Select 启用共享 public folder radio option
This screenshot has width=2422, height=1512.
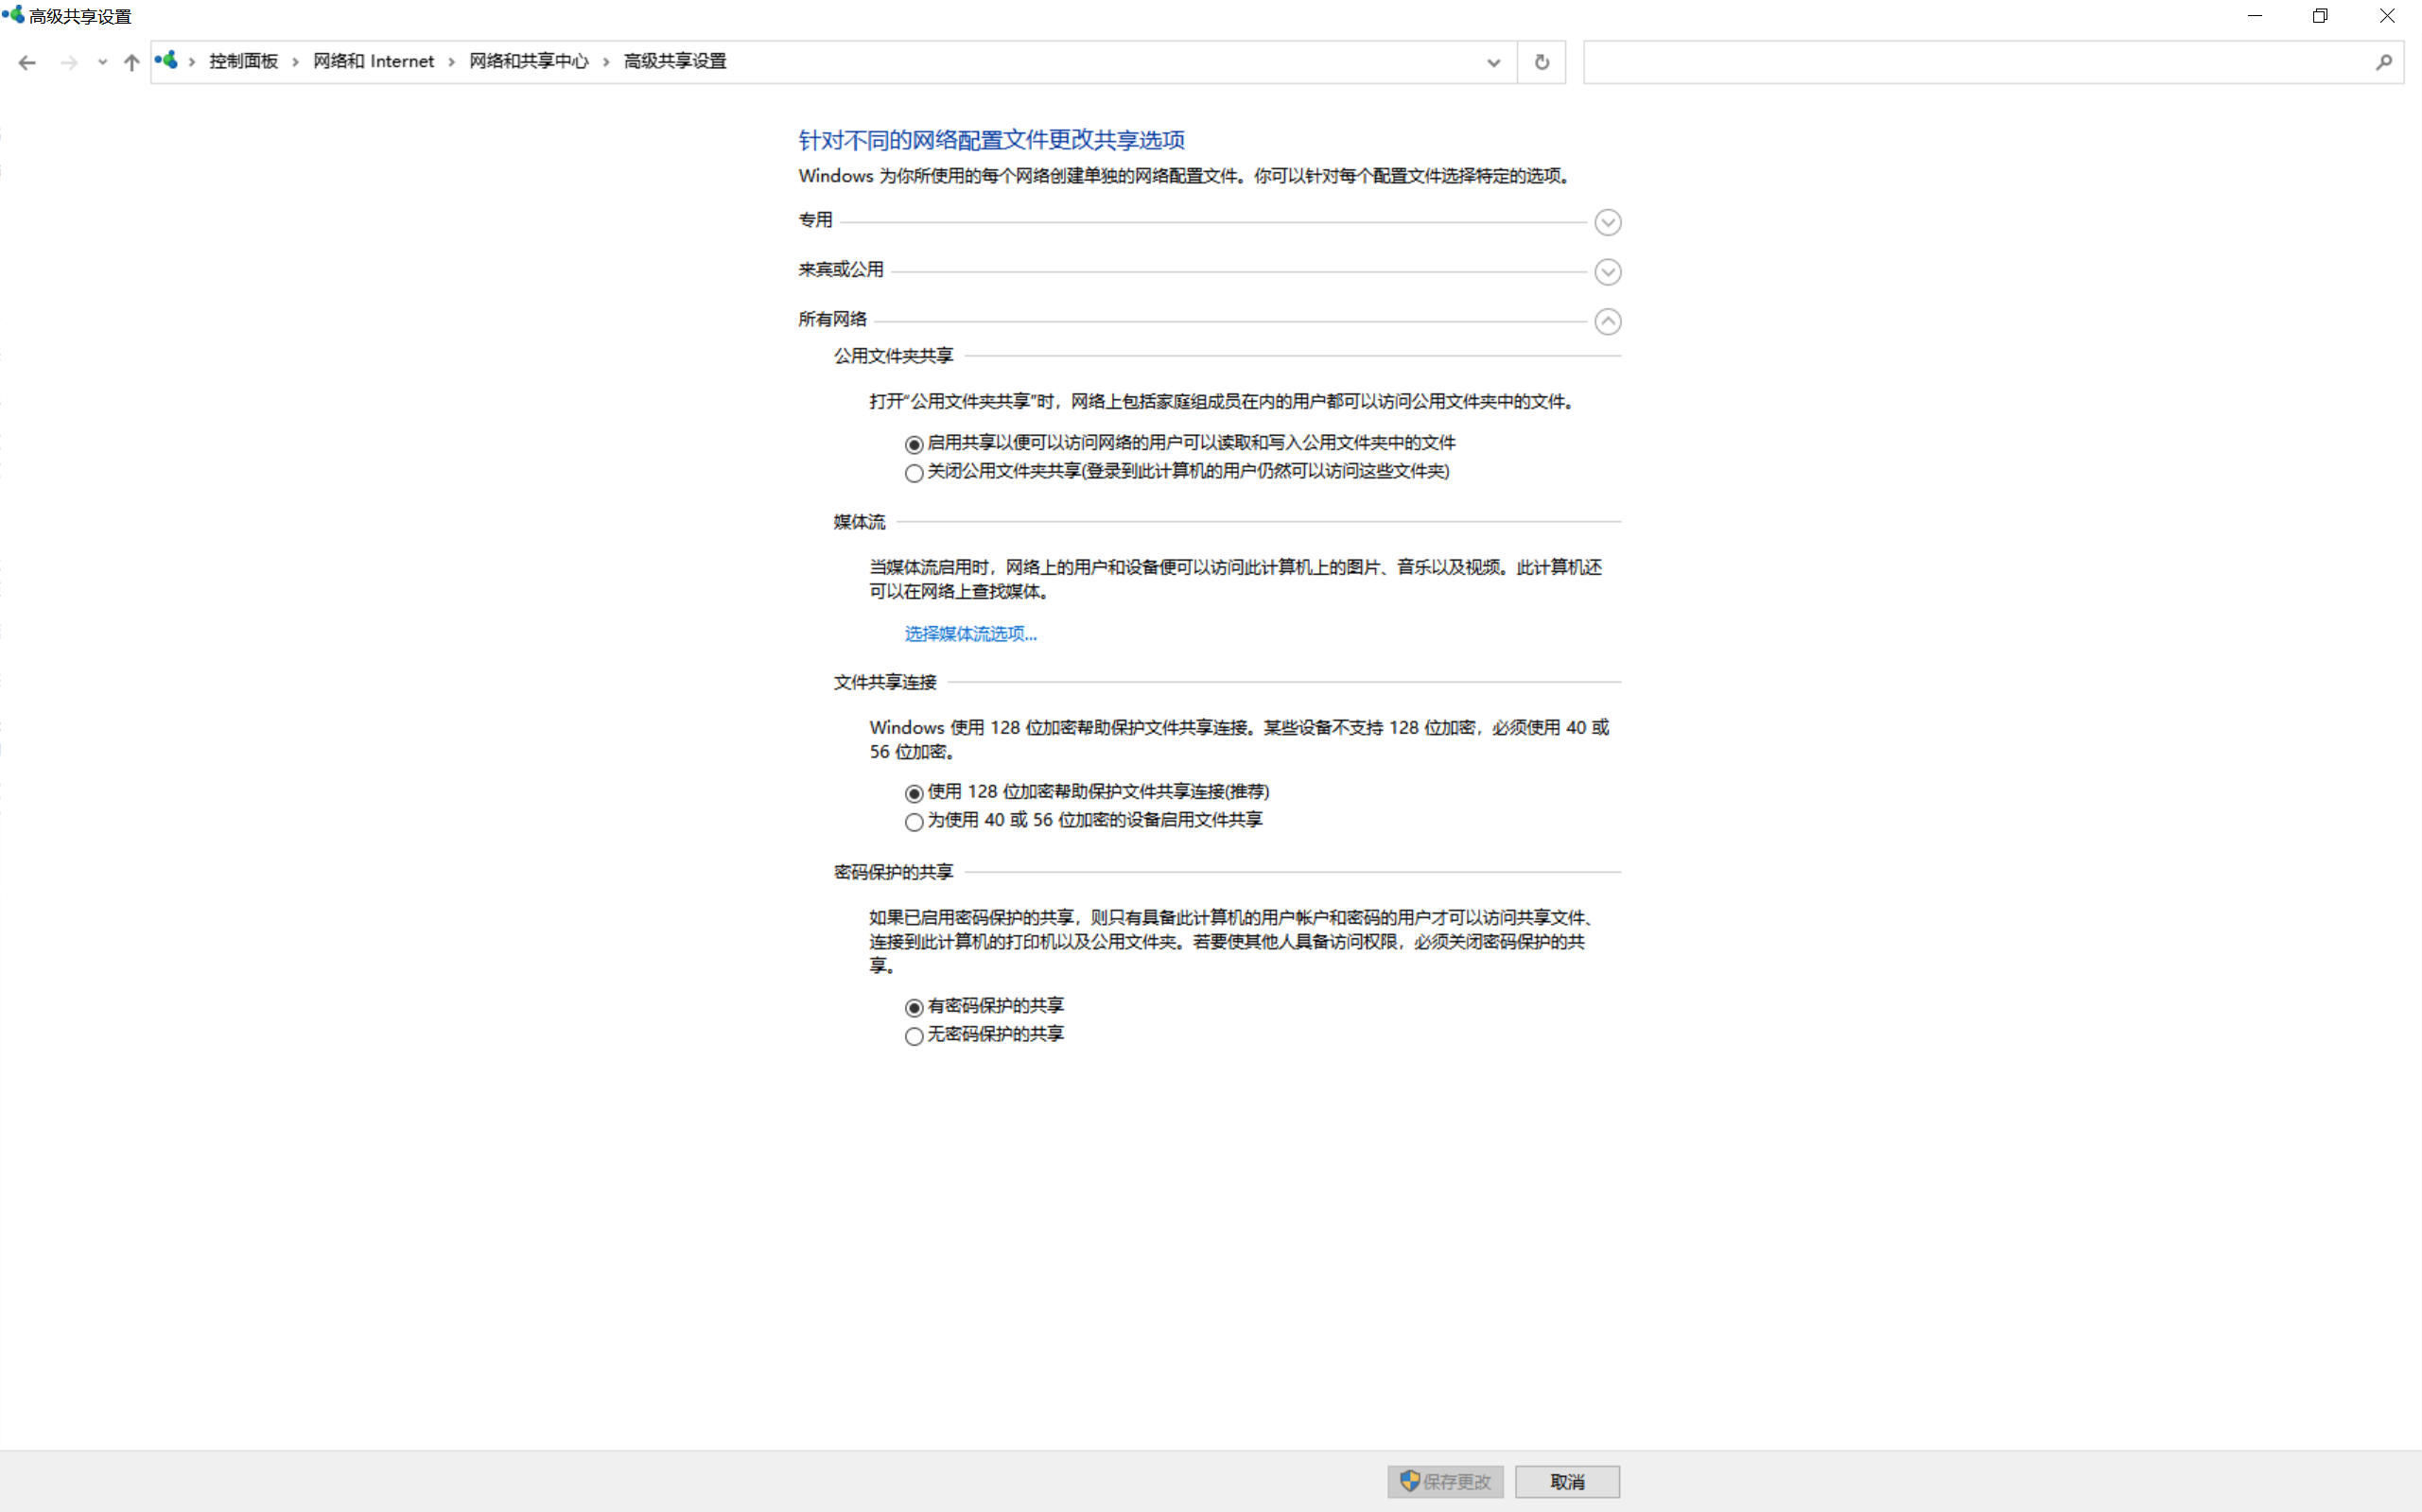(x=914, y=444)
